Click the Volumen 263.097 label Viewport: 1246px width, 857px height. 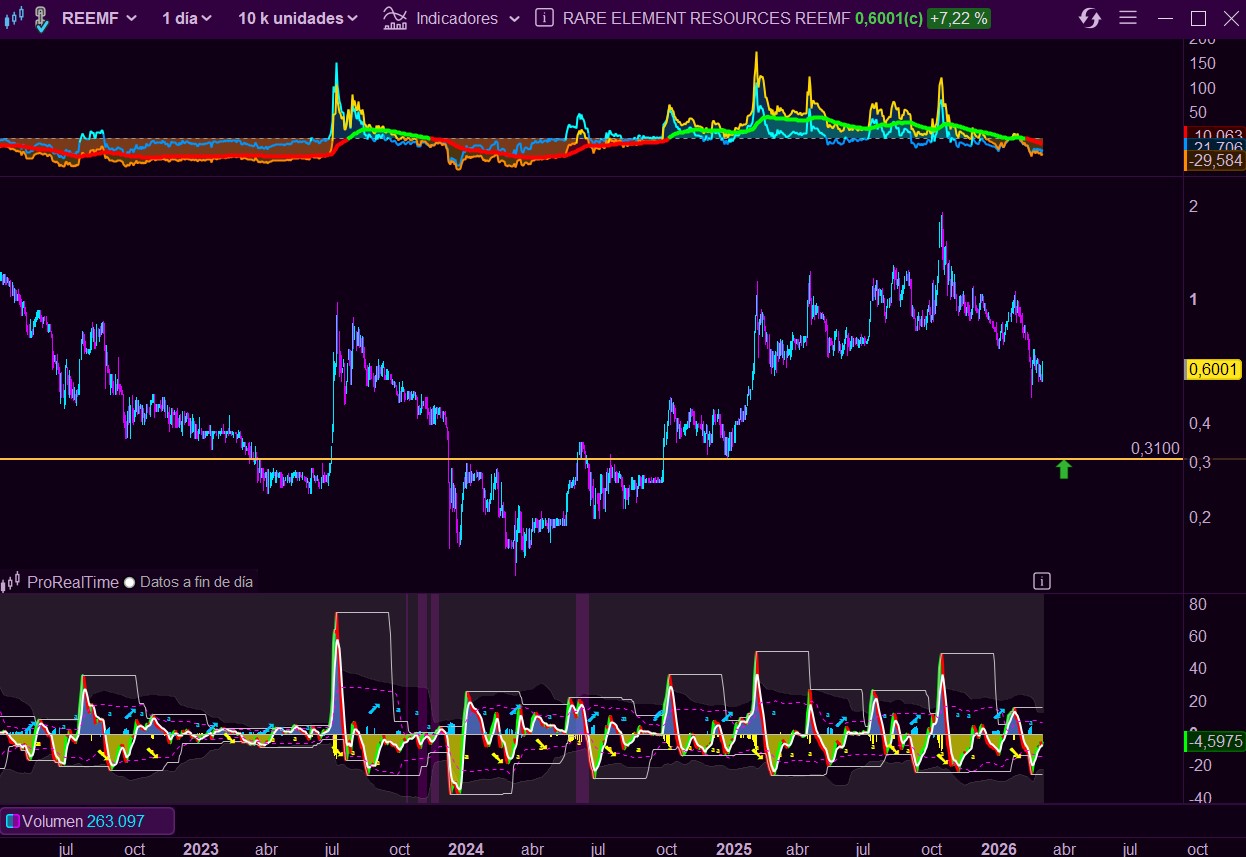[x=84, y=821]
